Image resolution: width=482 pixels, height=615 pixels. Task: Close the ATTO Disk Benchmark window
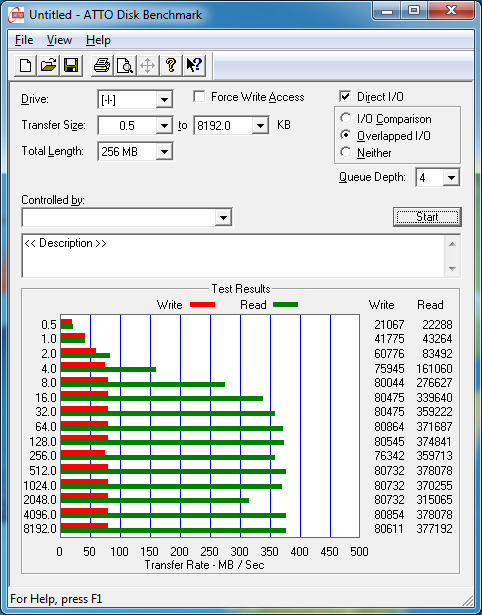coord(451,11)
